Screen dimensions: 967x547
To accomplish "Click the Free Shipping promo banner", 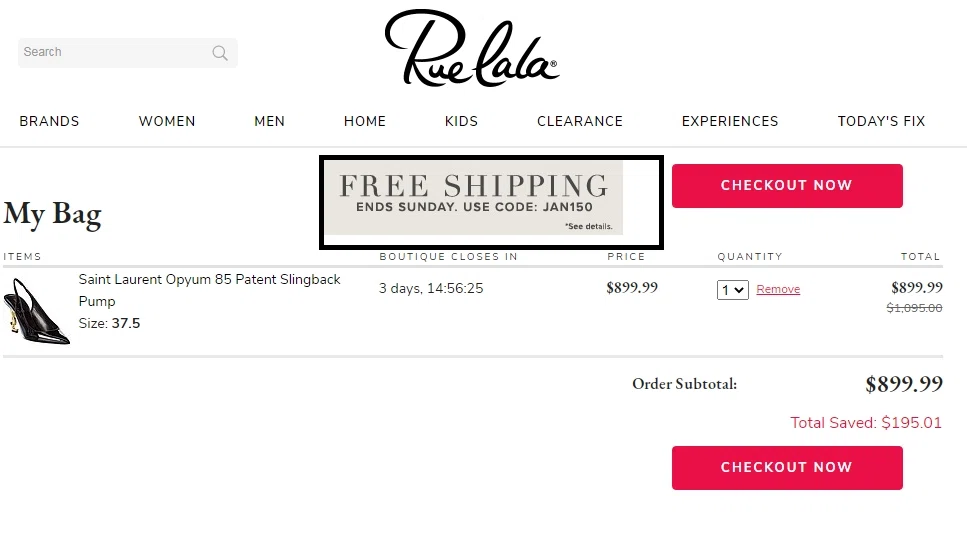I will click(473, 193).
